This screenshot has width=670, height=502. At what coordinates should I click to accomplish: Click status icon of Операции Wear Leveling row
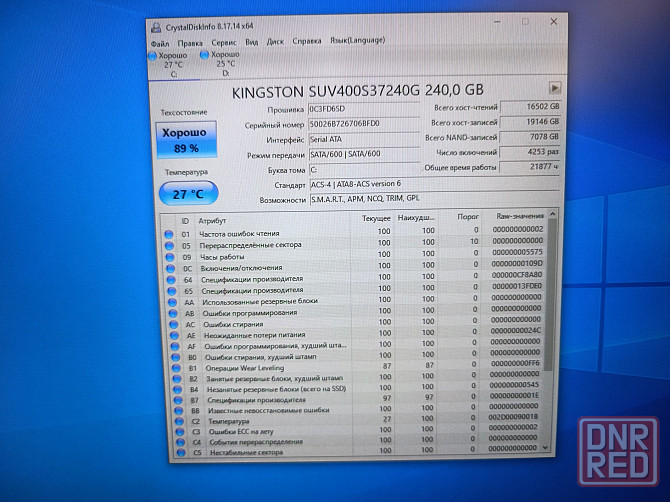pyautogui.click(x=169, y=367)
